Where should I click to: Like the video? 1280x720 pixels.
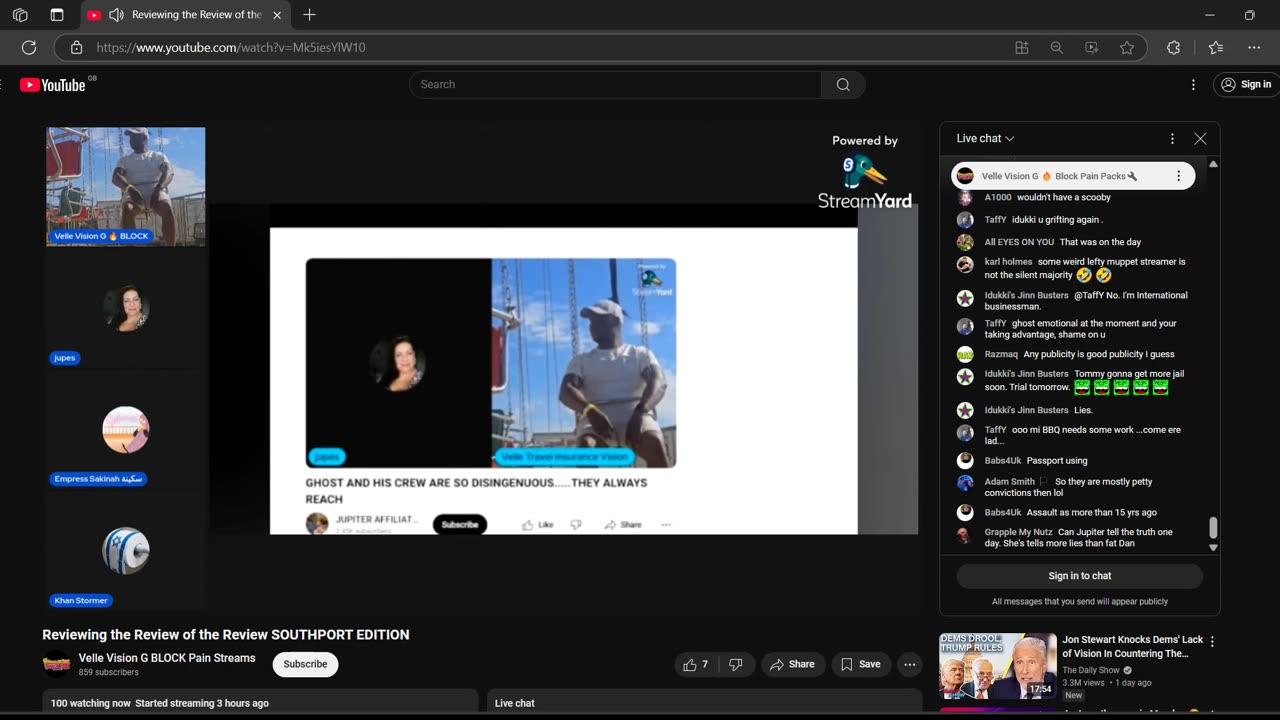coord(697,664)
